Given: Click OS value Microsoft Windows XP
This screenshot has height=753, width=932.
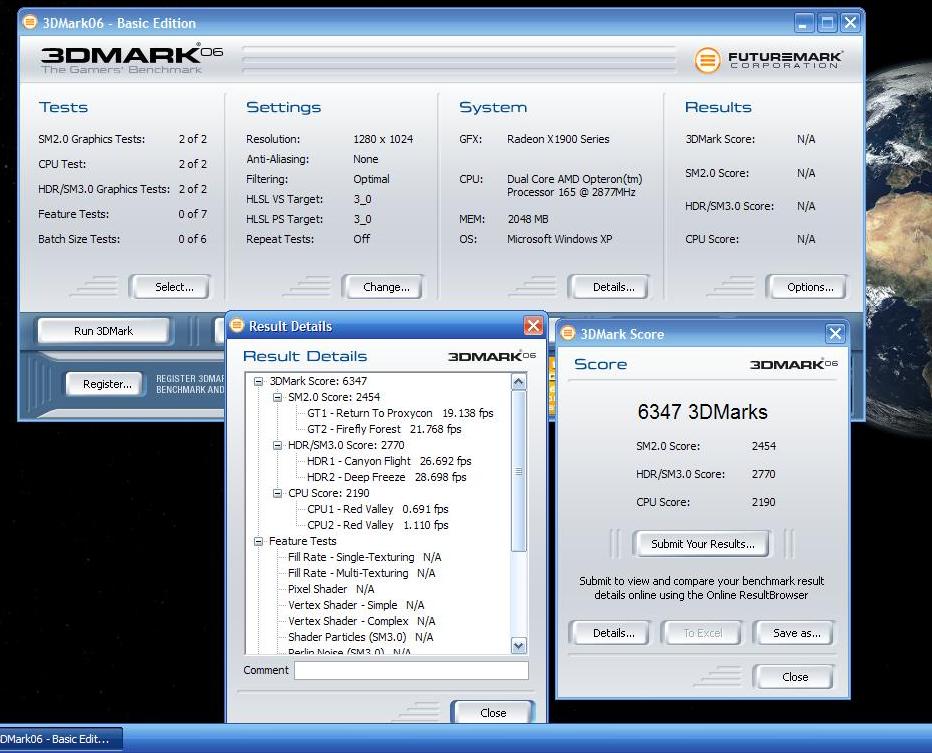Looking at the screenshot, I should coord(559,239).
